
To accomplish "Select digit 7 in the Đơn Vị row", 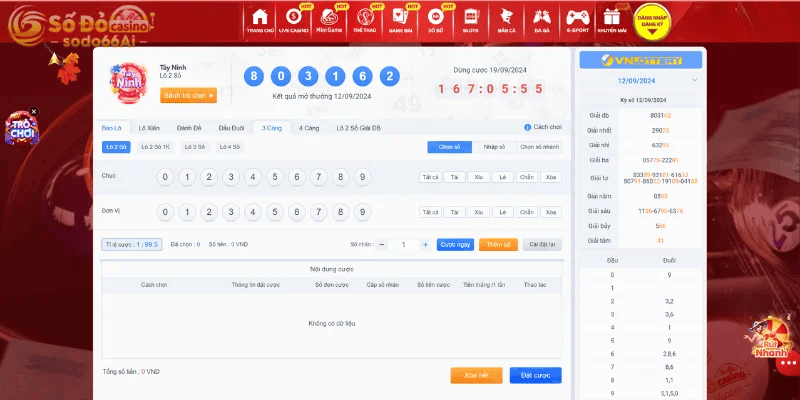I will point(318,212).
